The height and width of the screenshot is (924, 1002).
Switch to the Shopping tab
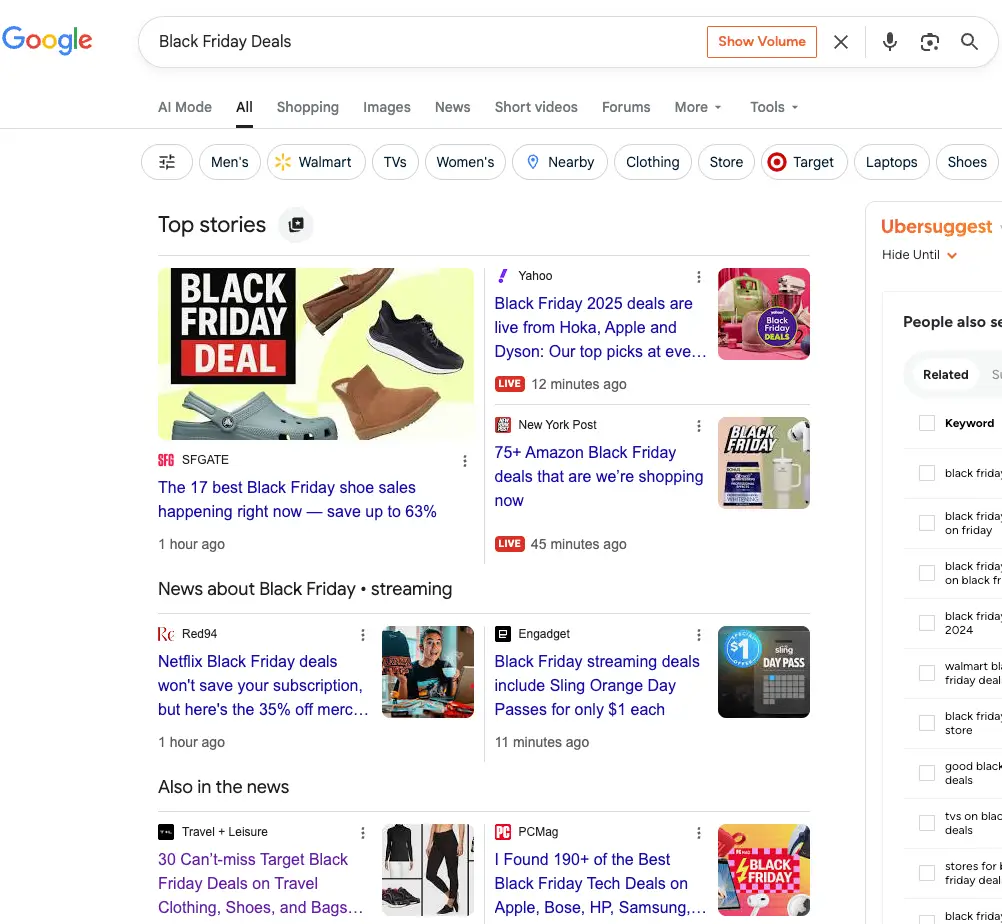click(x=307, y=107)
